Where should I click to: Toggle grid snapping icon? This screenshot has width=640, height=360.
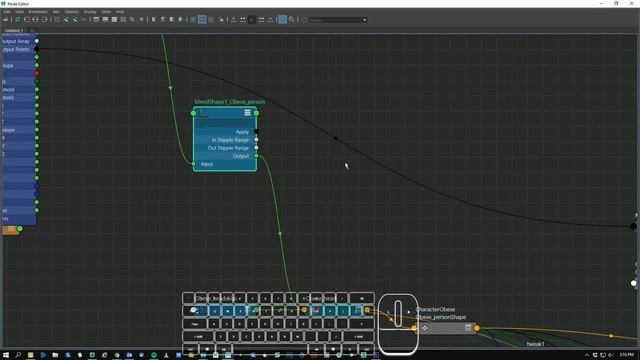pos(211,20)
